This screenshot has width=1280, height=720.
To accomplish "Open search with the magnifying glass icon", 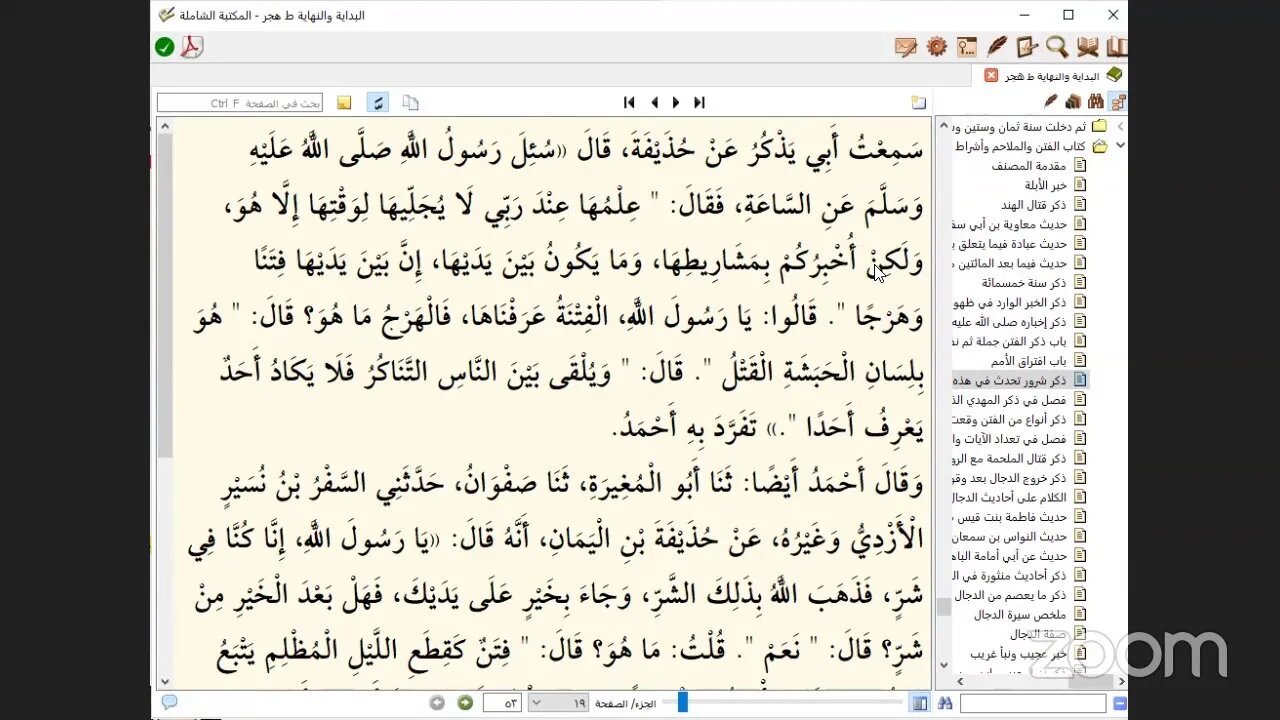I will click(1057, 46).
